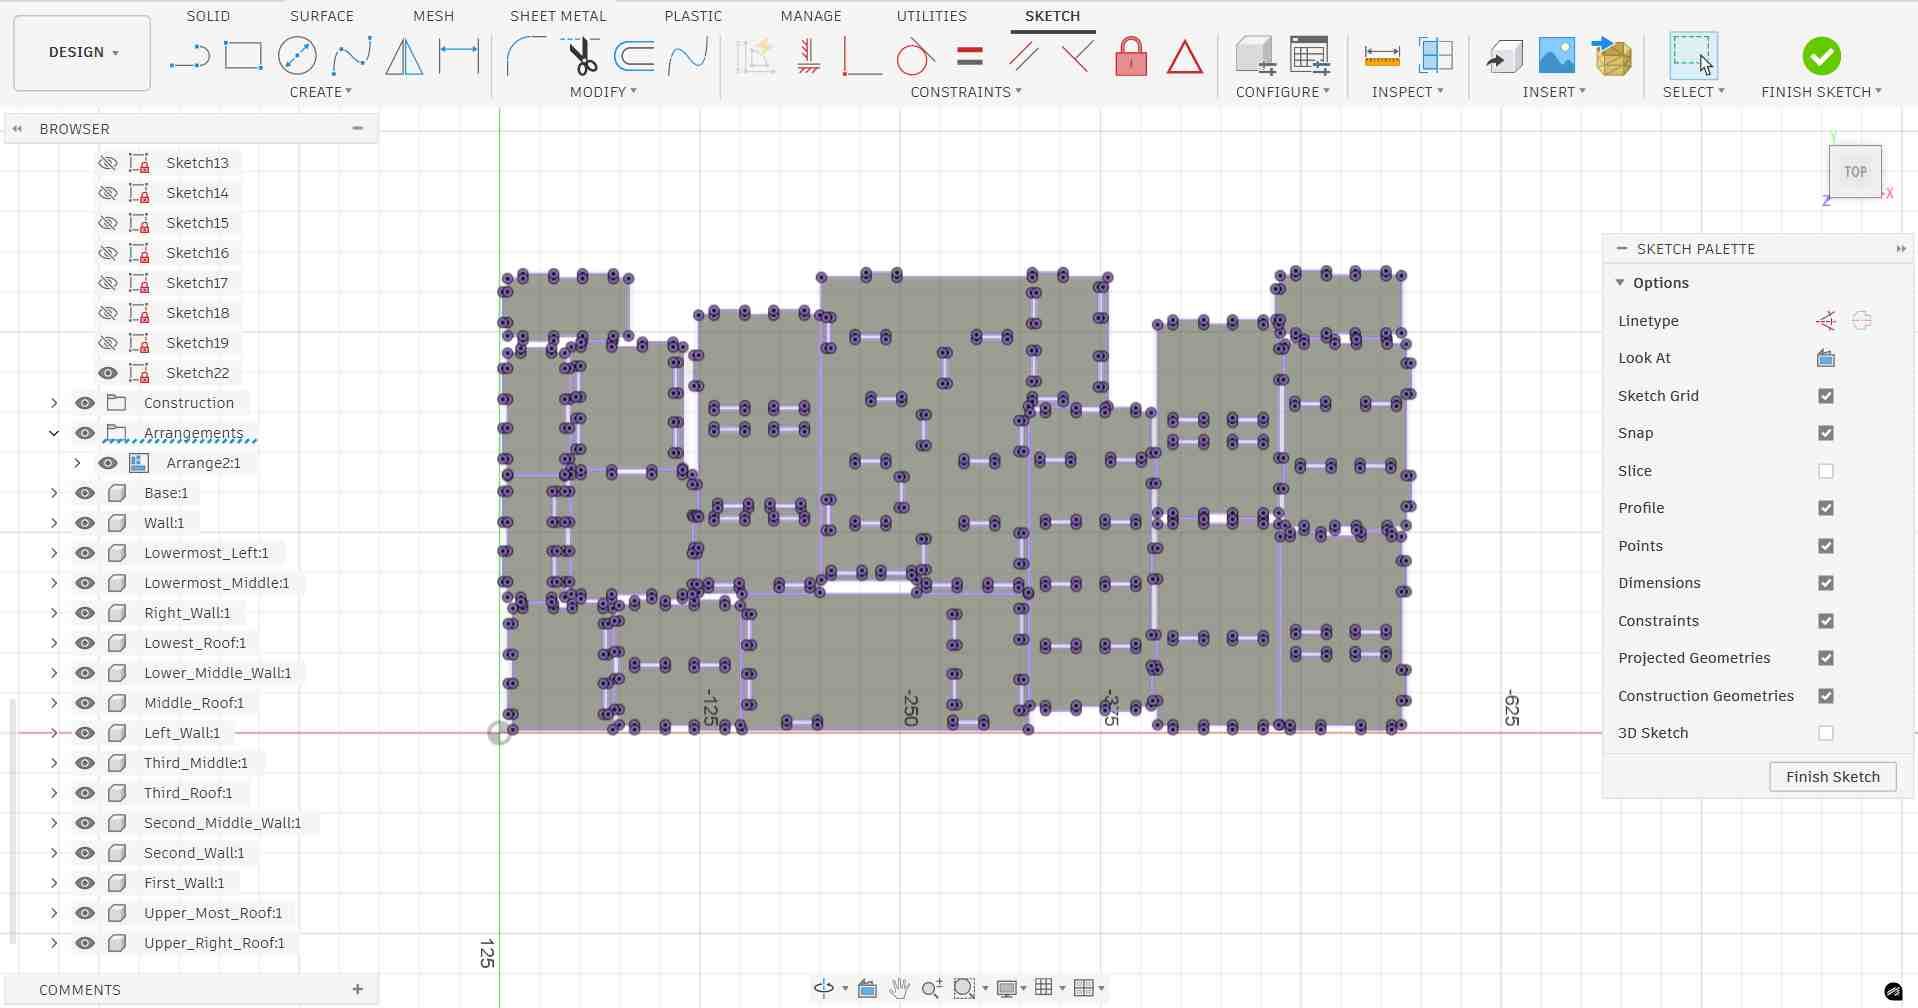The height and width of the screenshot is (1008, 1918).
Task: Select the Circle sketch tool
Action: (x=297, y=56)
